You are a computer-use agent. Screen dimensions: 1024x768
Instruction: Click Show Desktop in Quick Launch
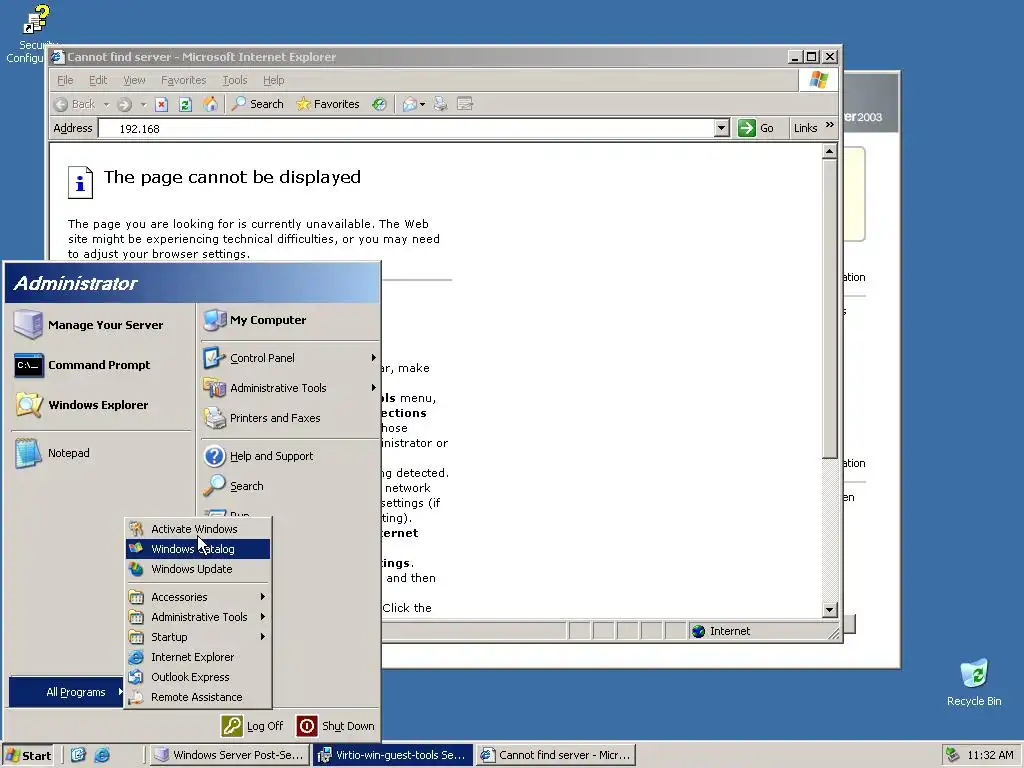coord(78,756)
